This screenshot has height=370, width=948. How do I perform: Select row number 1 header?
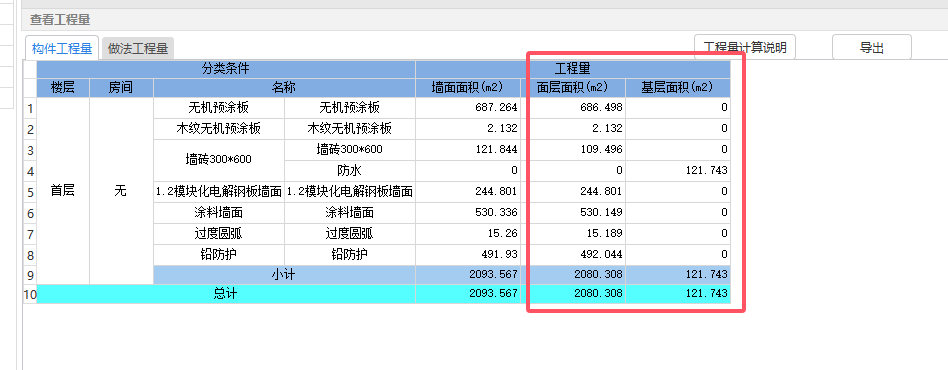[x=30, y=109]
